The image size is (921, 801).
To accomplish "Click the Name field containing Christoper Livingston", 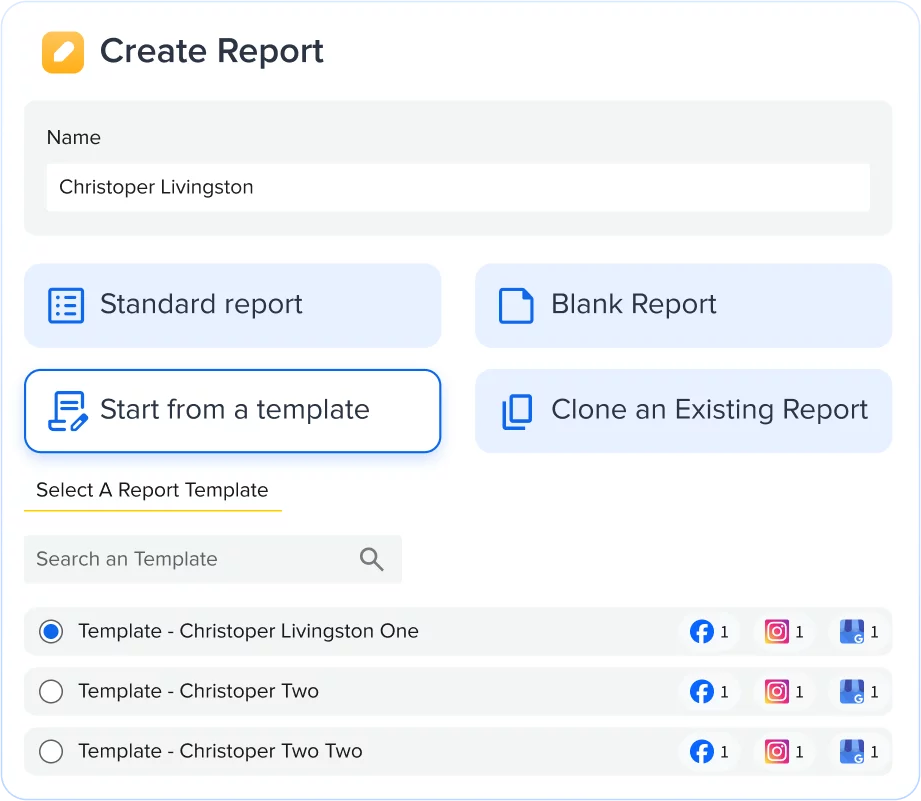I will [x=458, y=187].
